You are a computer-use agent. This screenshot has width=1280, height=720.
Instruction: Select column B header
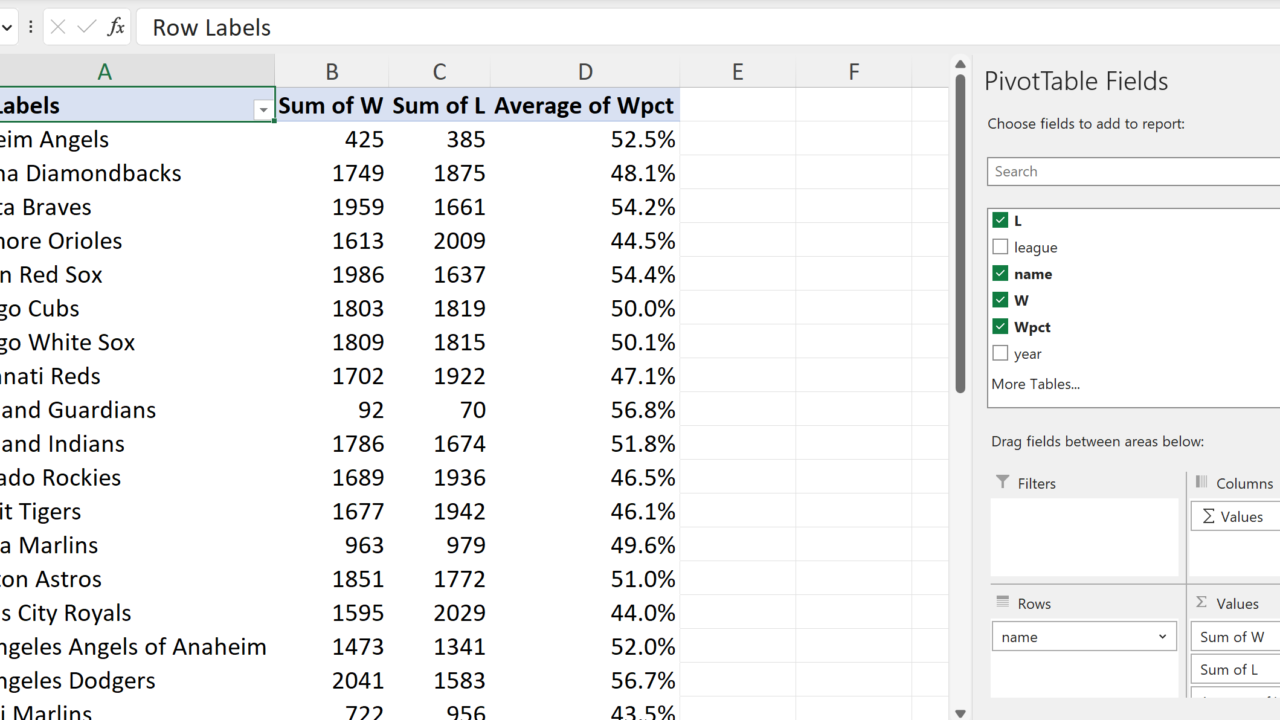coord(332,72)
